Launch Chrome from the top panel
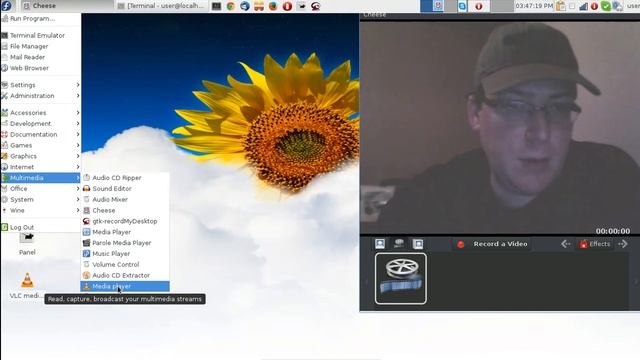The image size is (640, 360). 231,6
